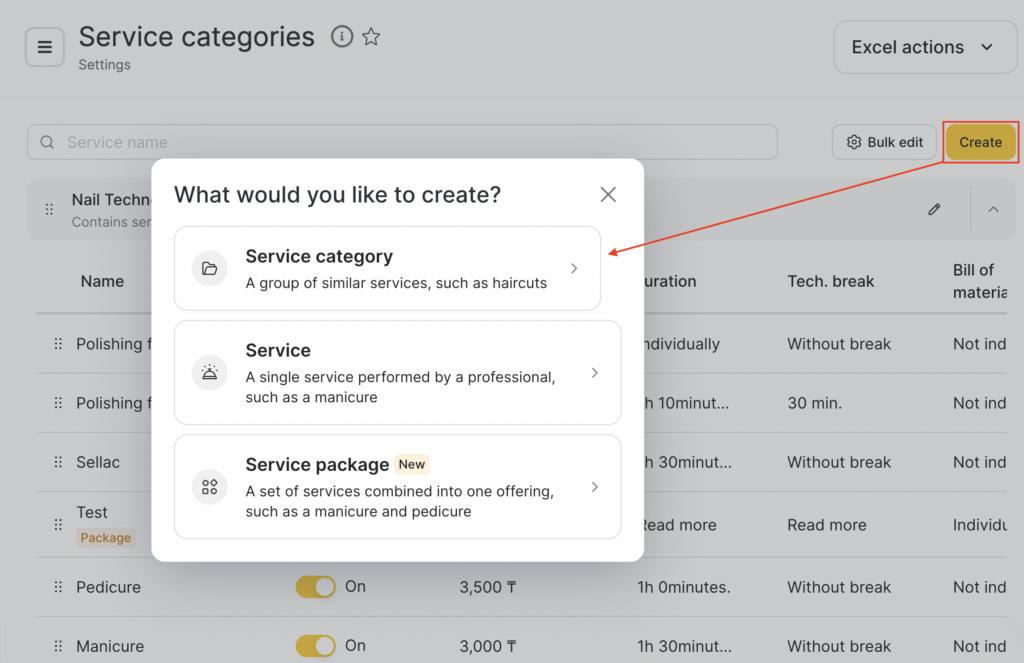Click the drag handle next to Sellac
The image size is (1024, 663).
[58, 462]
